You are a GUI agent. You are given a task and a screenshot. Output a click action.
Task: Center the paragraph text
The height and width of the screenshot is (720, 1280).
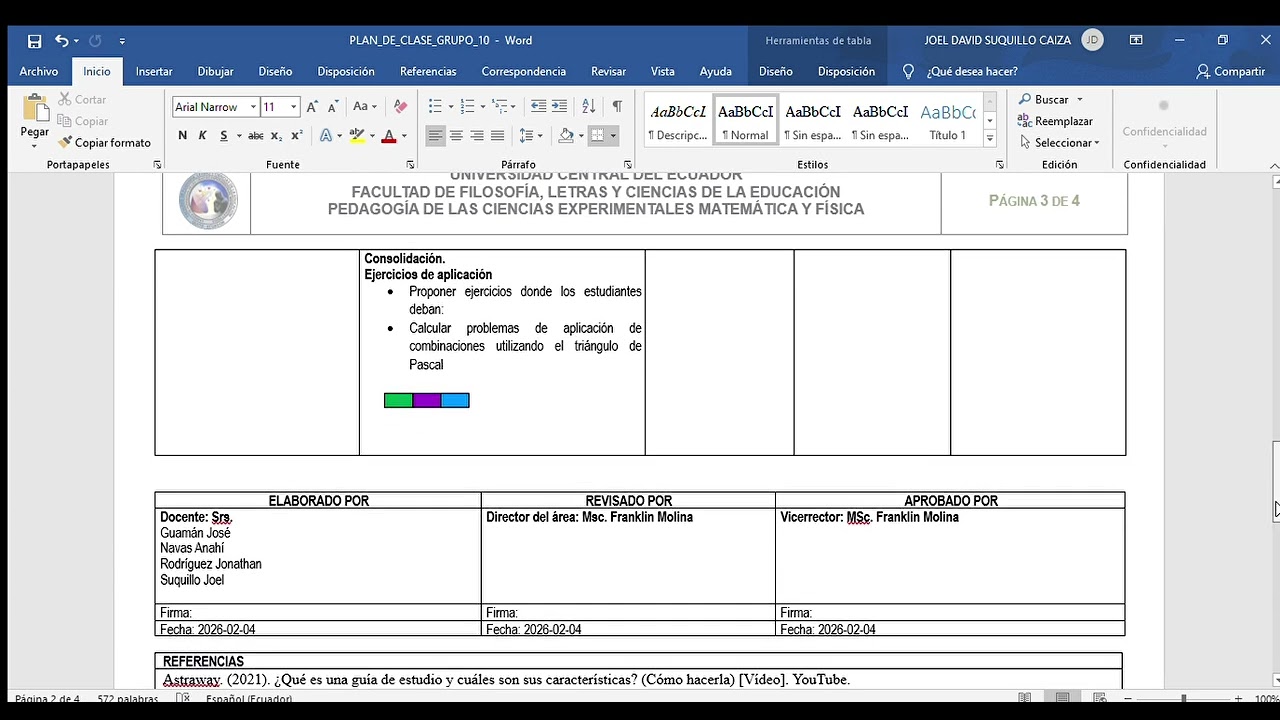click(456, 136)
